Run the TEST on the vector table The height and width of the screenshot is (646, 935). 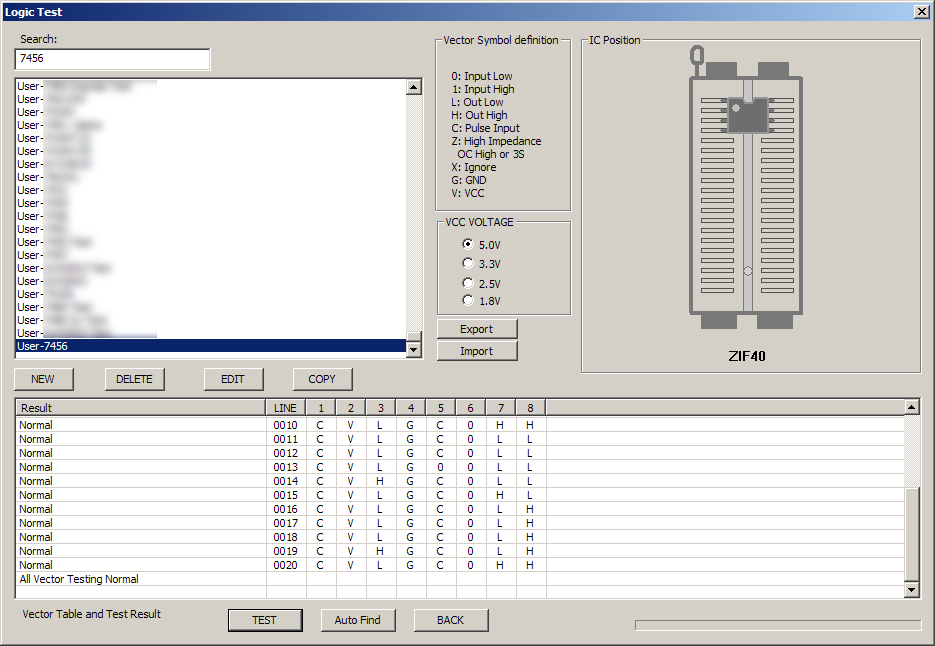[x=265, y=620]
